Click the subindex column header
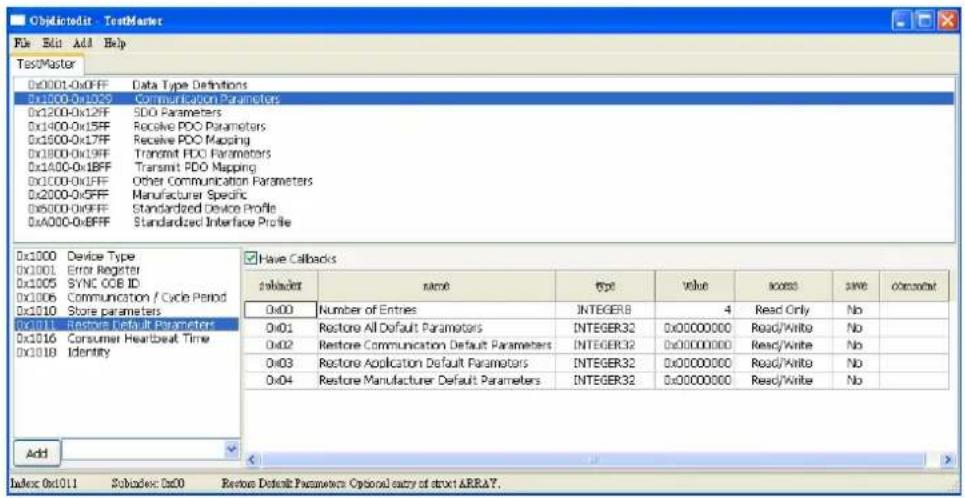 click(x=281, y=286)
